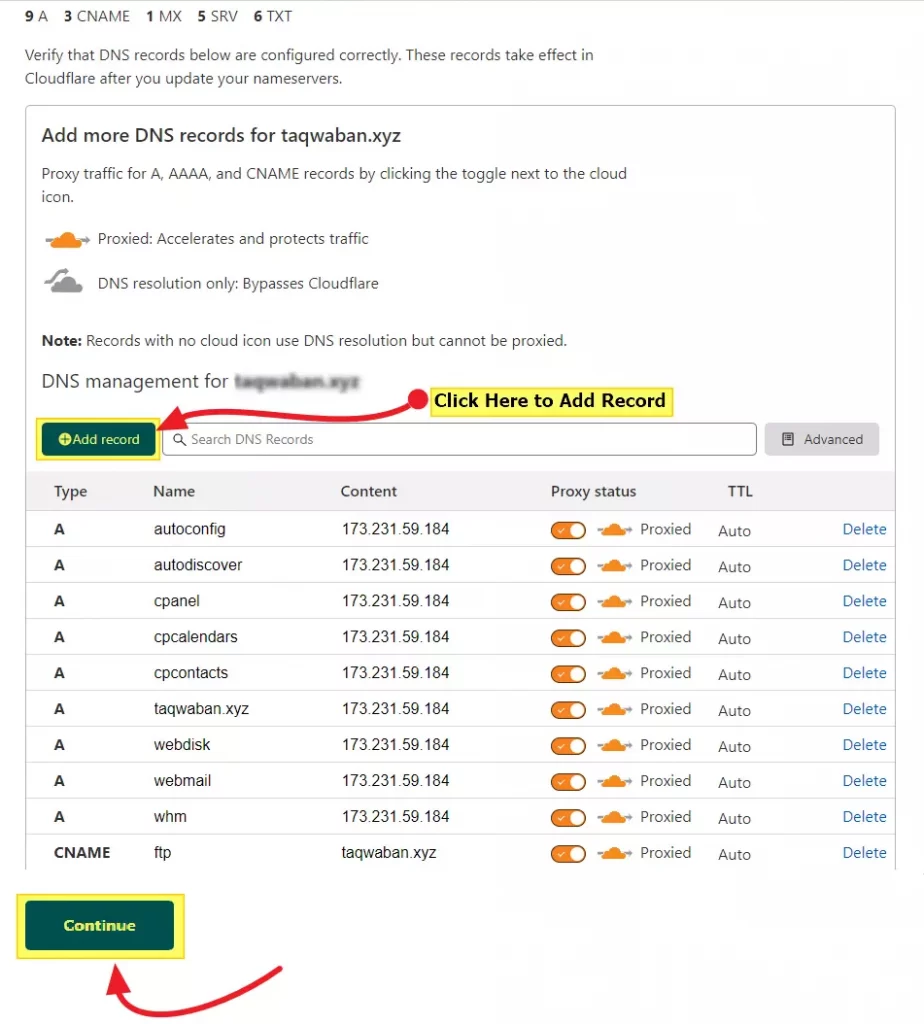Click the TTL column header
The image size is (924, 1024).
coord(740,491)
